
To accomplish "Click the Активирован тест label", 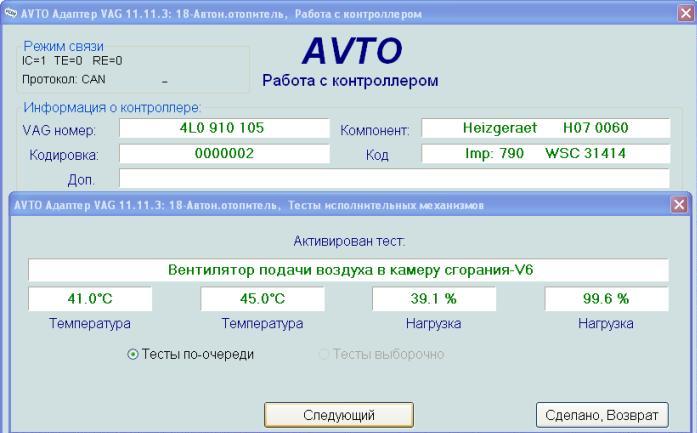I will click(349, 241).
